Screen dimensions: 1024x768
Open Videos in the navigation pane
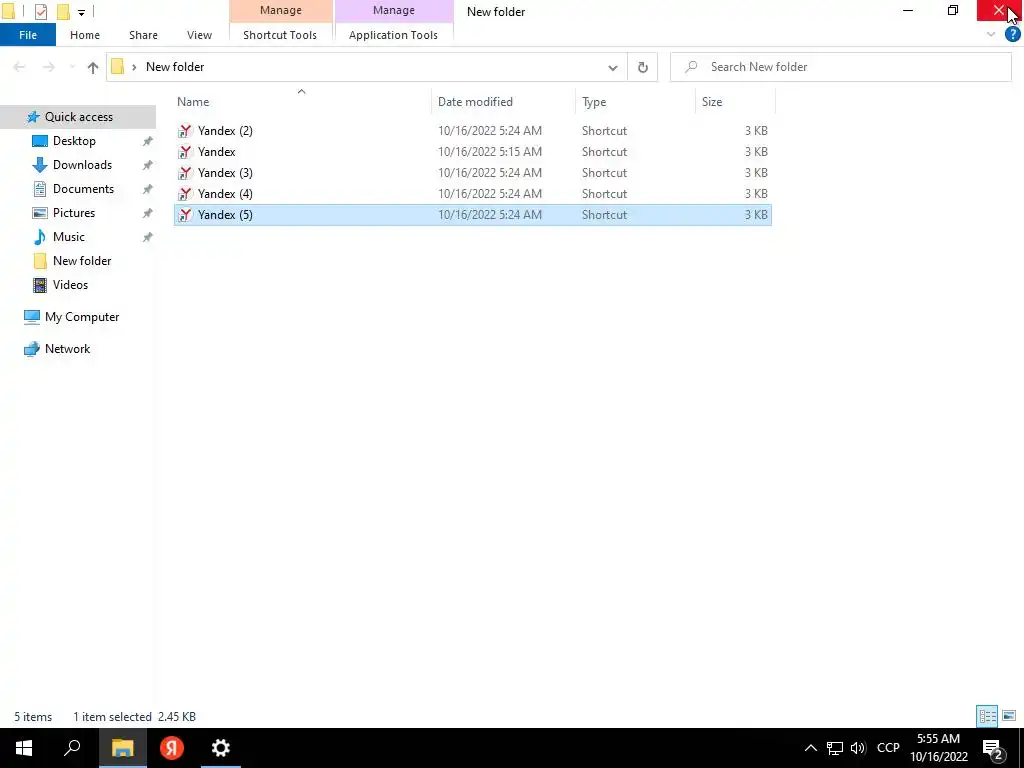click(x=70, y=285)
